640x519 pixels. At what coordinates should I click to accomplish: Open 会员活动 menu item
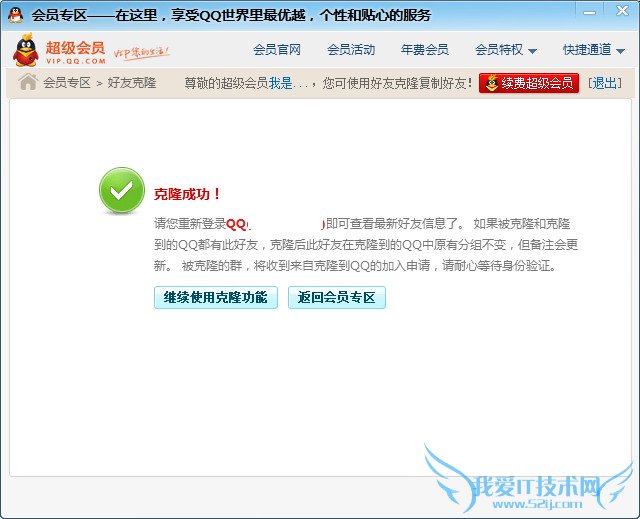(351, 50)
